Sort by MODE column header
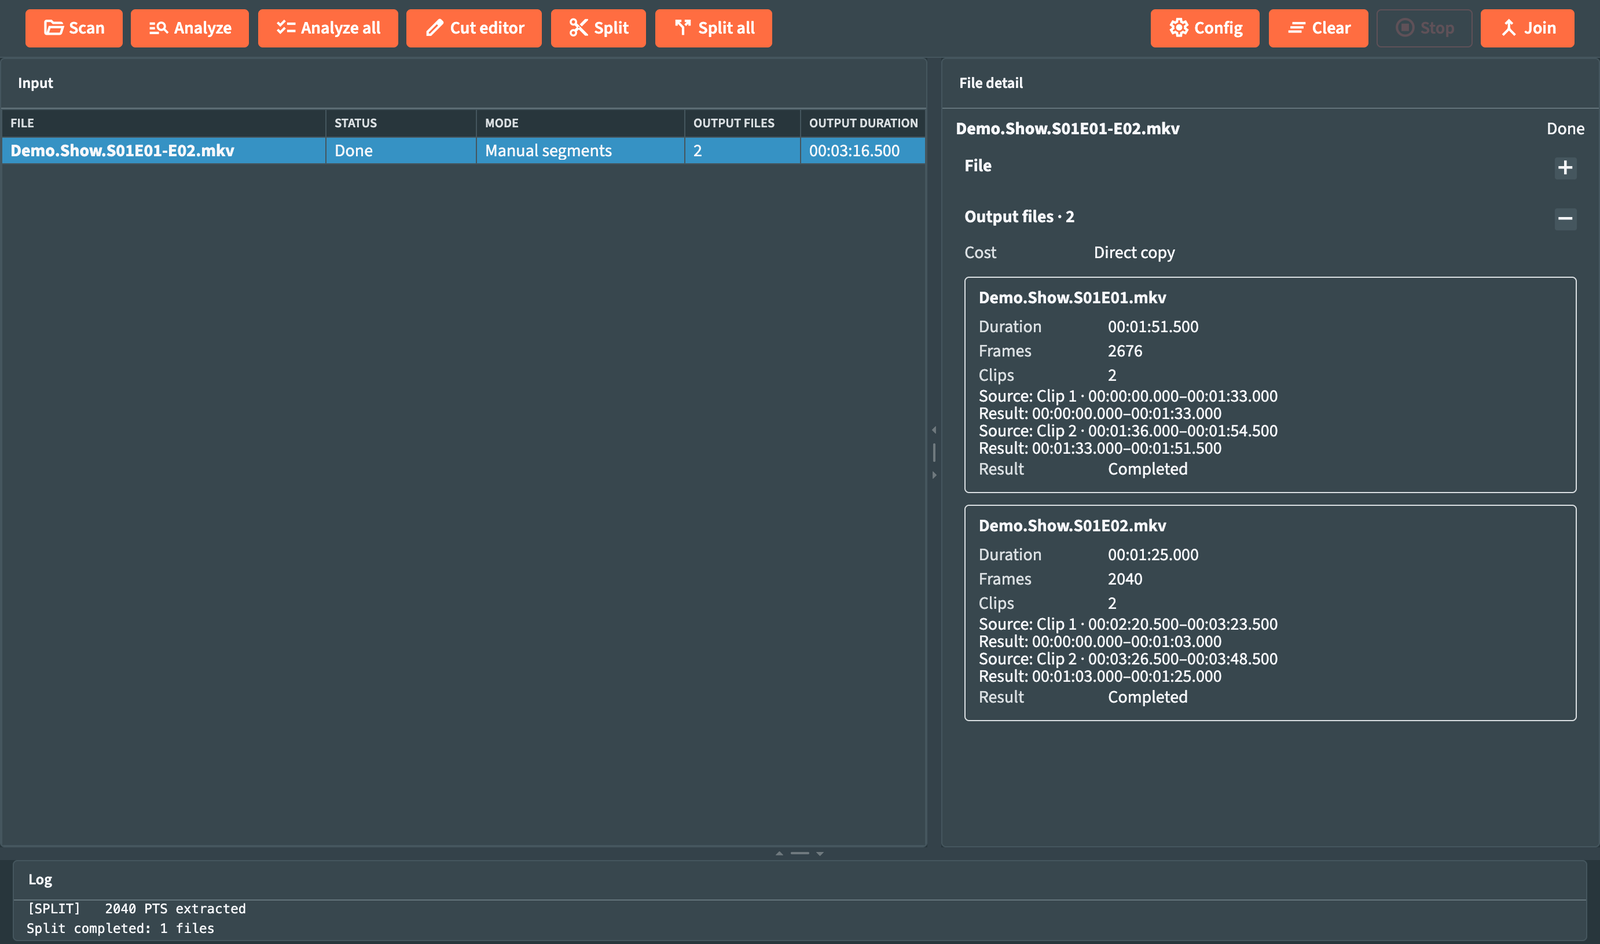 coord(580,123)
